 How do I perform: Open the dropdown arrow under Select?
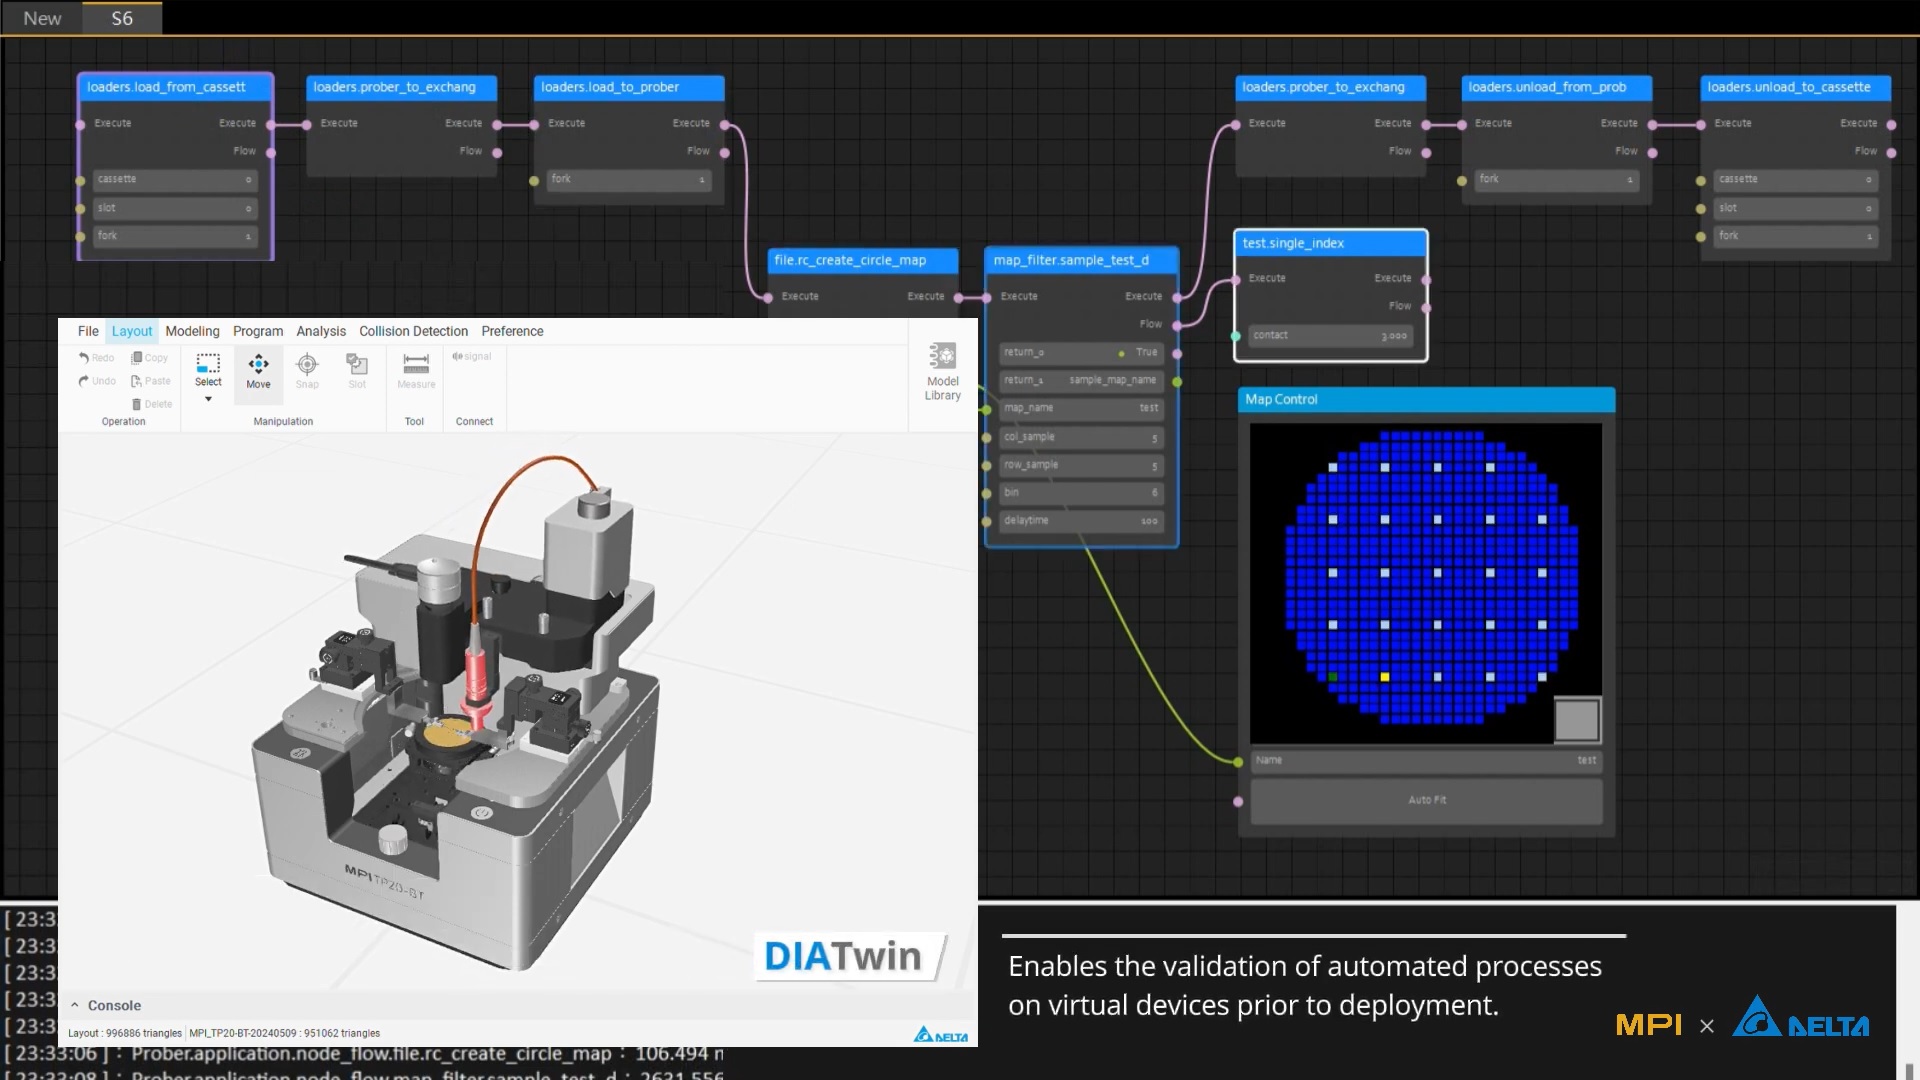(x=208, y=400)
